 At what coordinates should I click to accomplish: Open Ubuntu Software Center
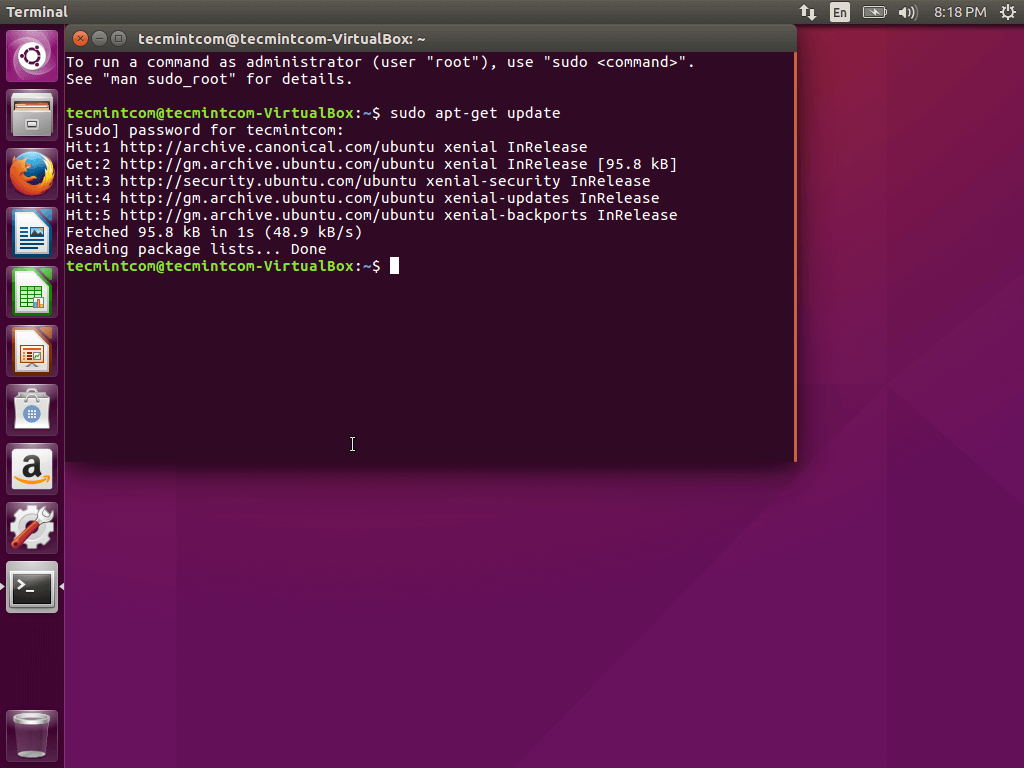[31, 410]
